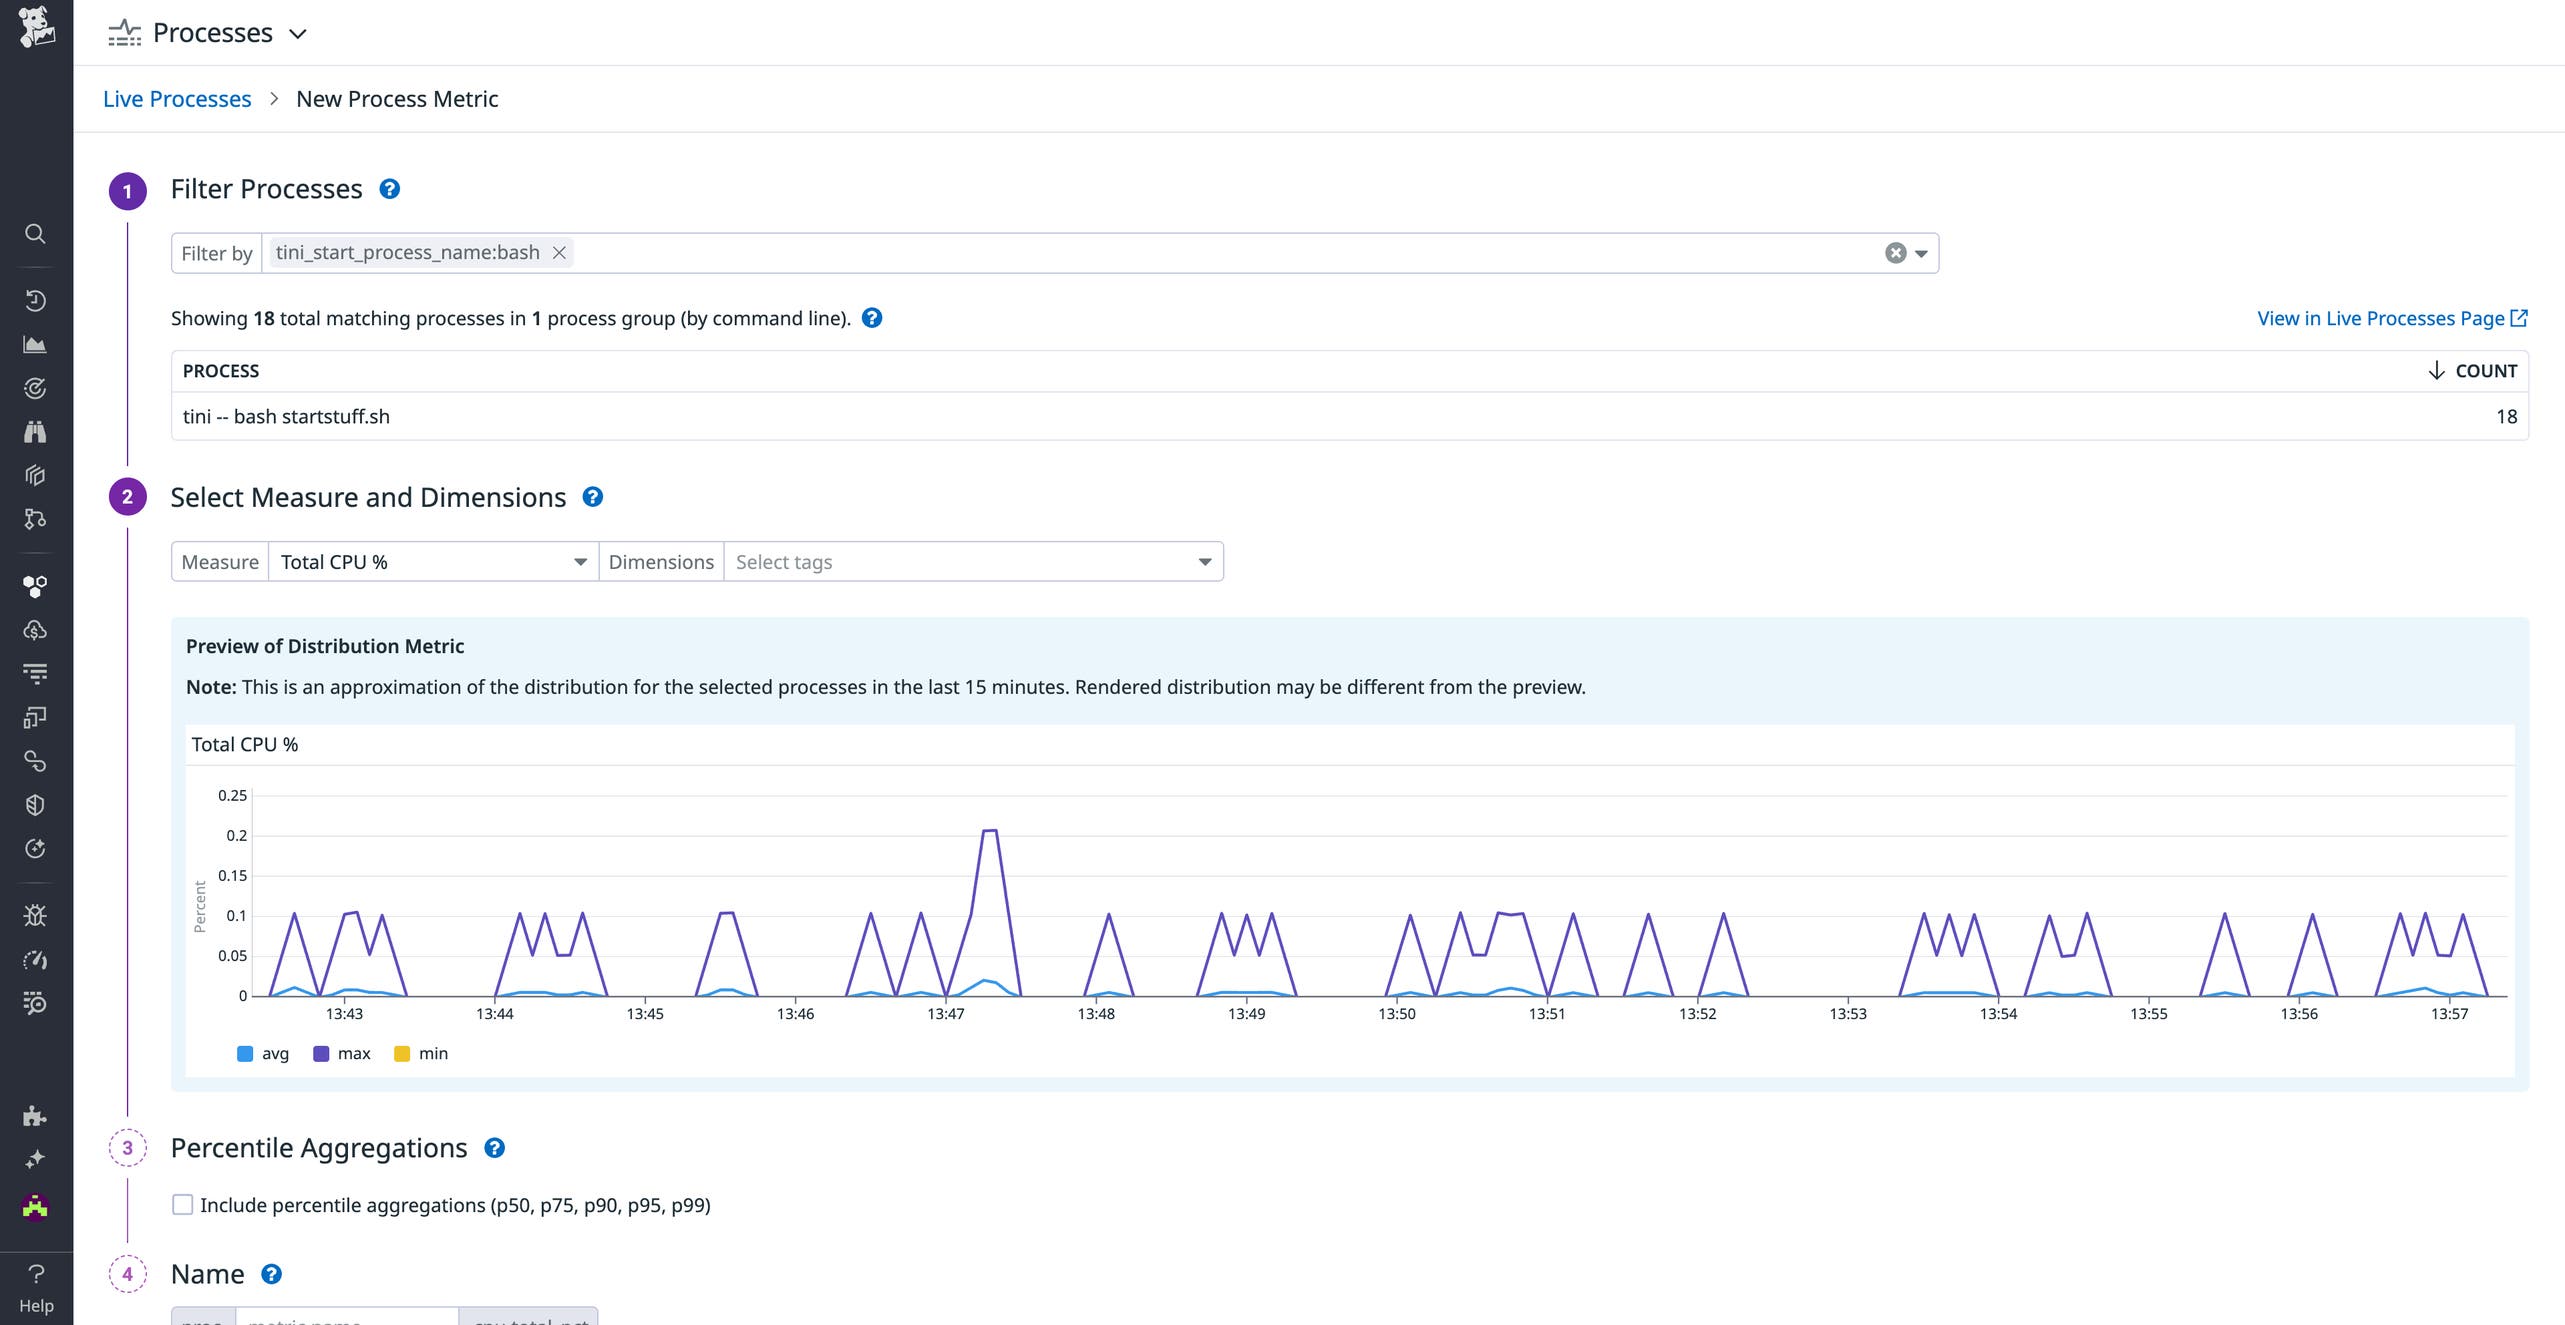Open View in Live Processes Page link
Image resolution: width=2565 pixels, height=1325 pixels.
click(2392, 318)
